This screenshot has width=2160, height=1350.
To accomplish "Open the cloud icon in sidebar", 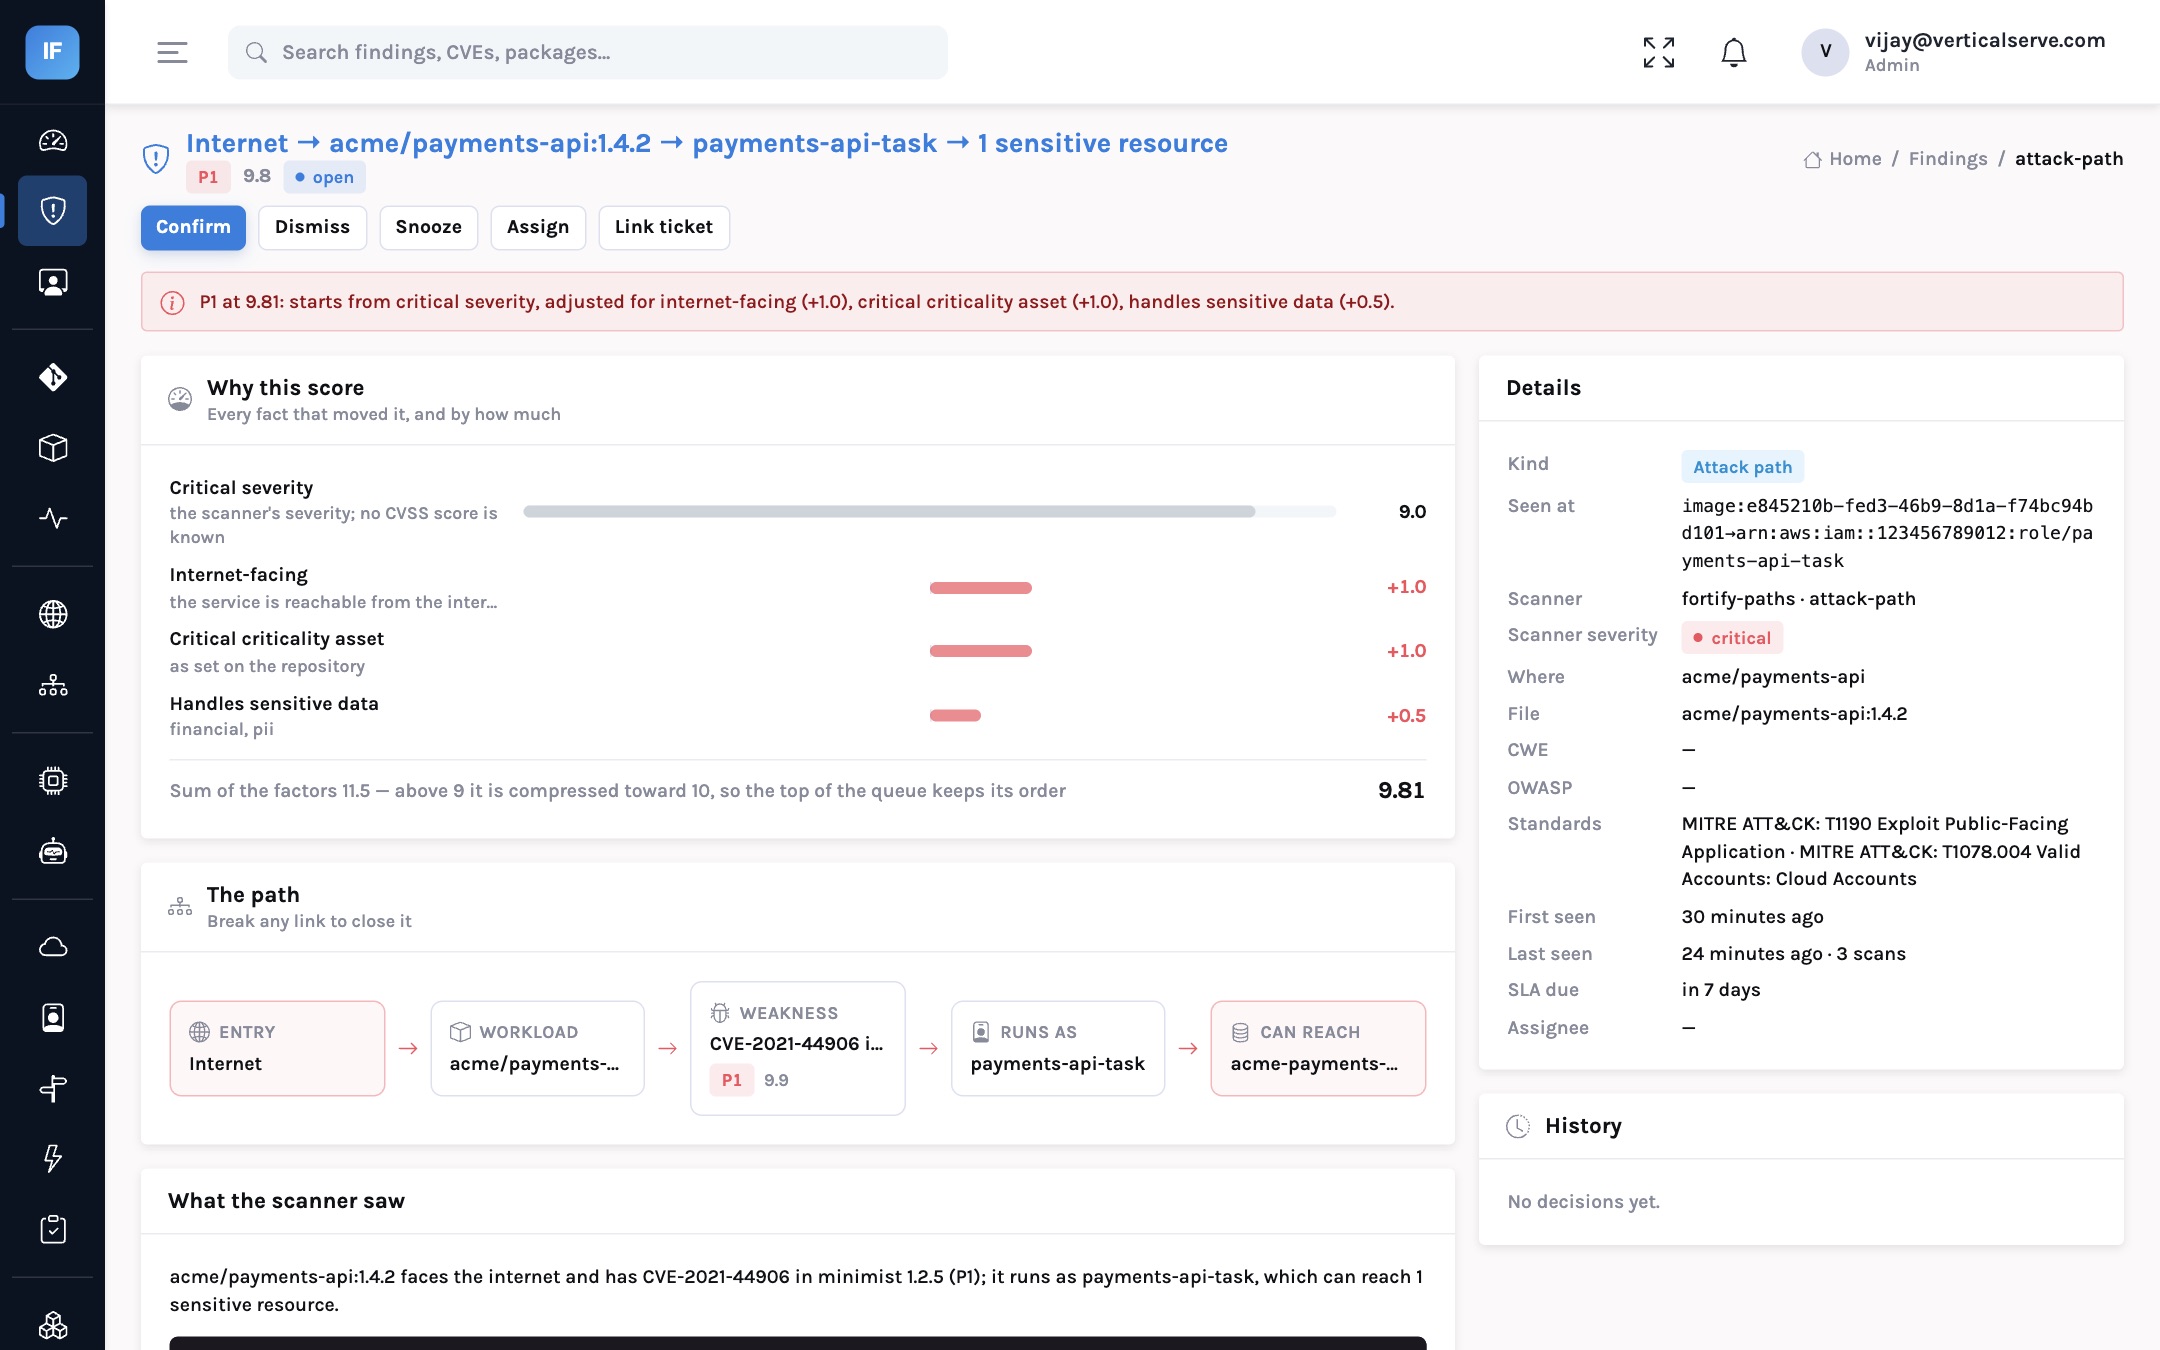I will point(53,947).
